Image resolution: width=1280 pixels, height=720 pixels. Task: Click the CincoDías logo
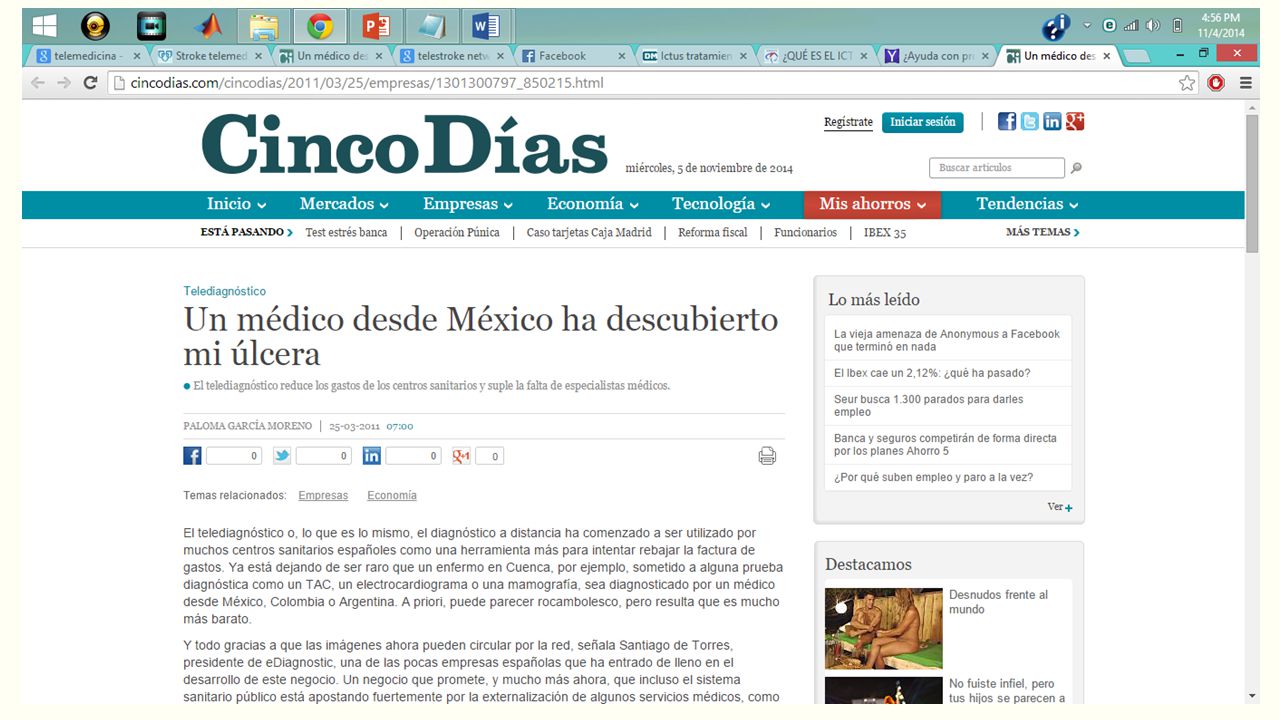click(x=405, y=143)
